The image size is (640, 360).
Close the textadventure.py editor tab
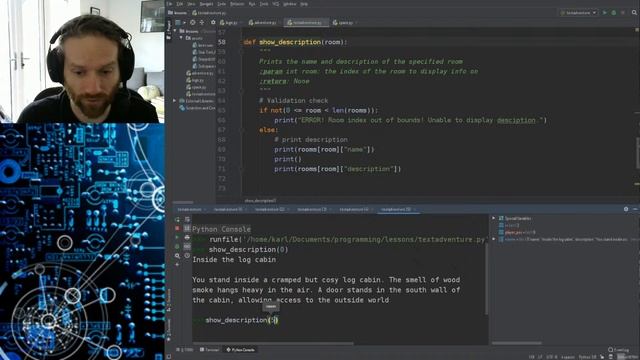pos(325,22)
